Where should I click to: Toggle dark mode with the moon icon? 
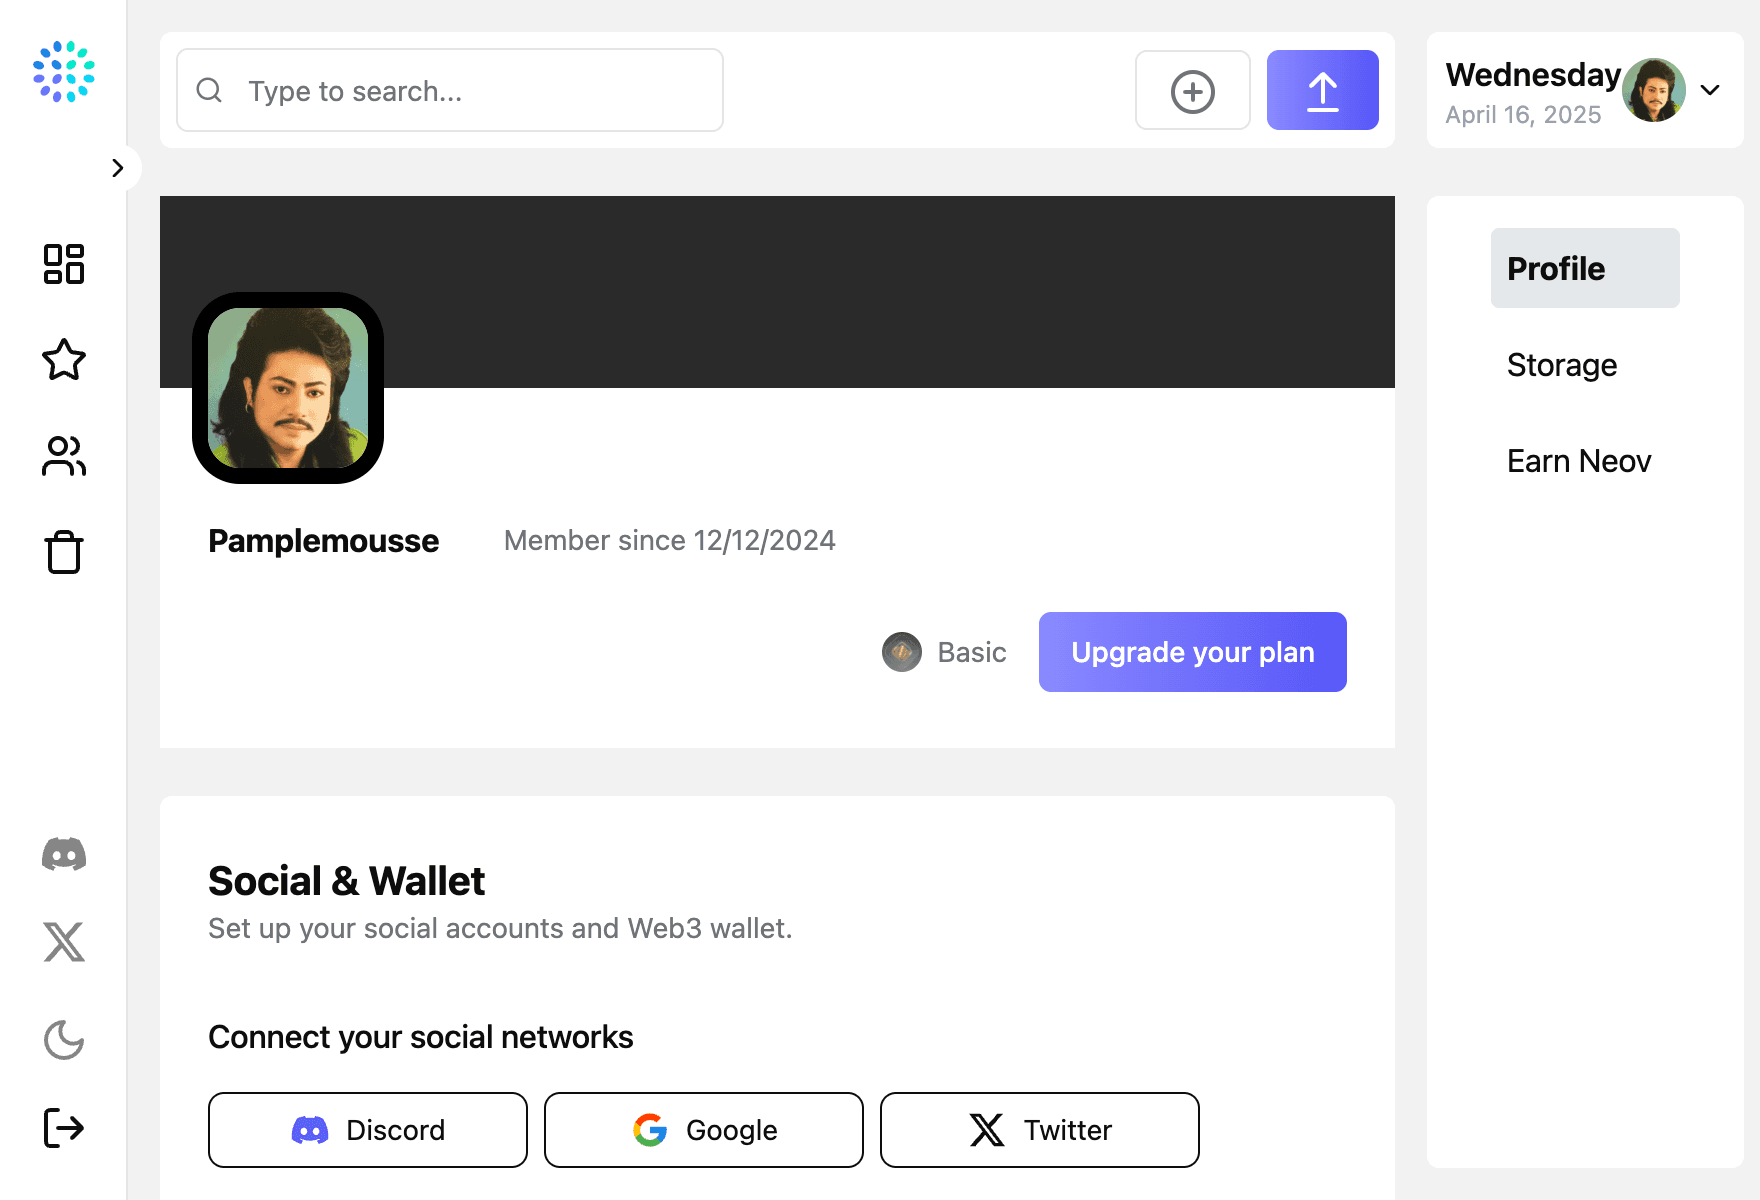click(x=64, y=1040)
